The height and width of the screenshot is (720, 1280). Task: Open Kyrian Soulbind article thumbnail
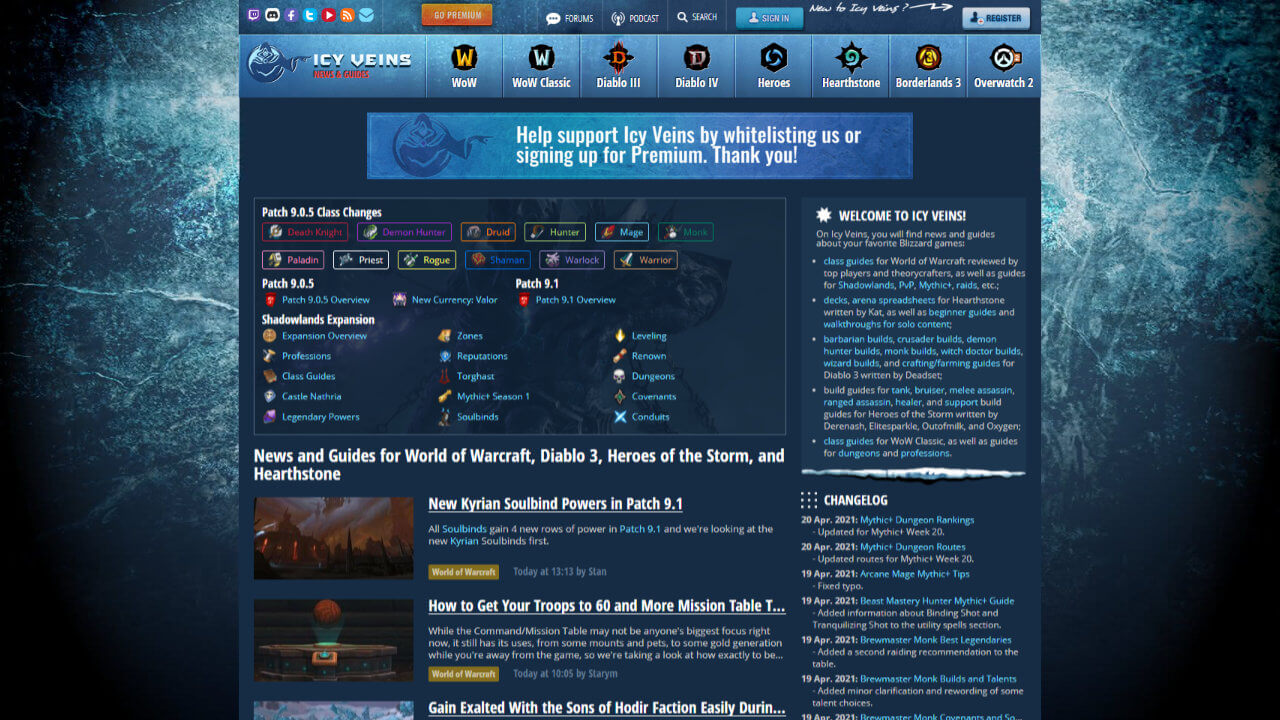333,538
